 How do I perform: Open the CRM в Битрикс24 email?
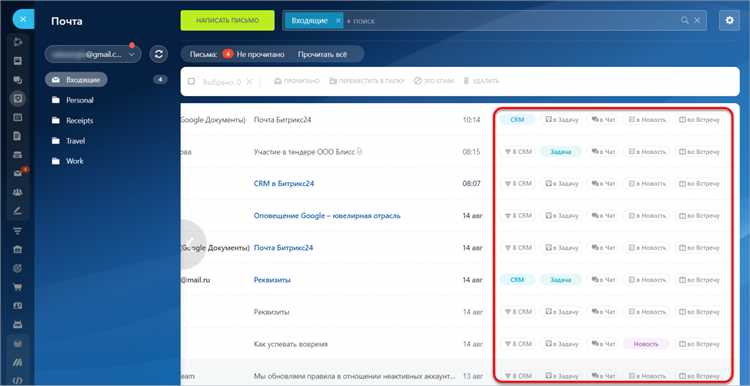coord(284,184)
